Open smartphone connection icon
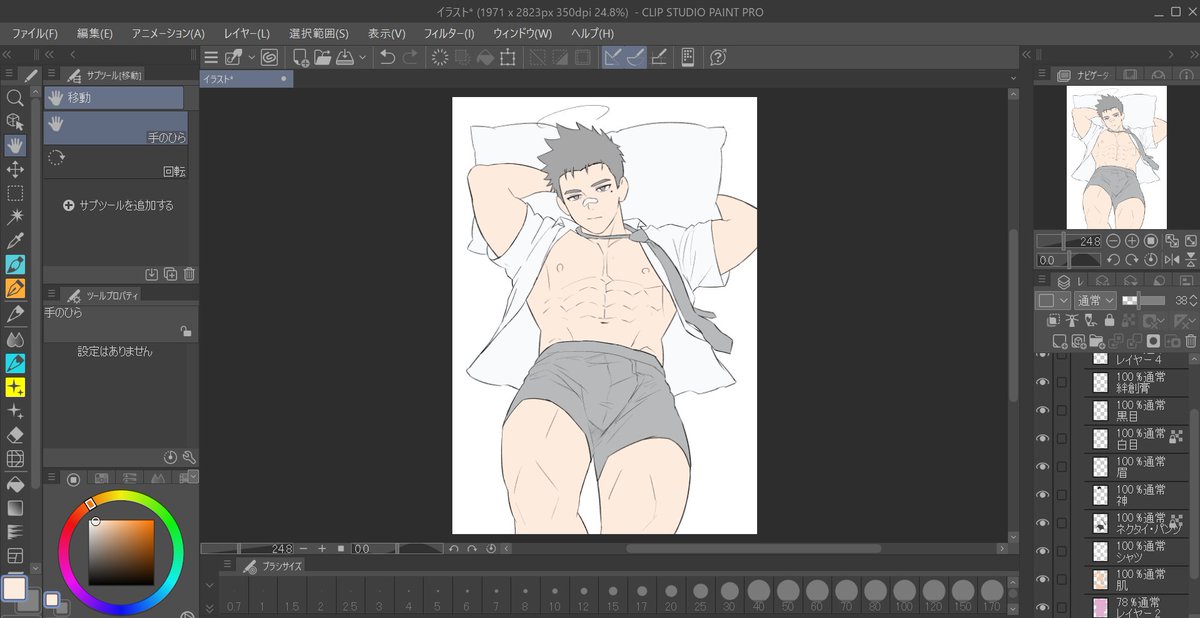 click(x=688, y=57)
